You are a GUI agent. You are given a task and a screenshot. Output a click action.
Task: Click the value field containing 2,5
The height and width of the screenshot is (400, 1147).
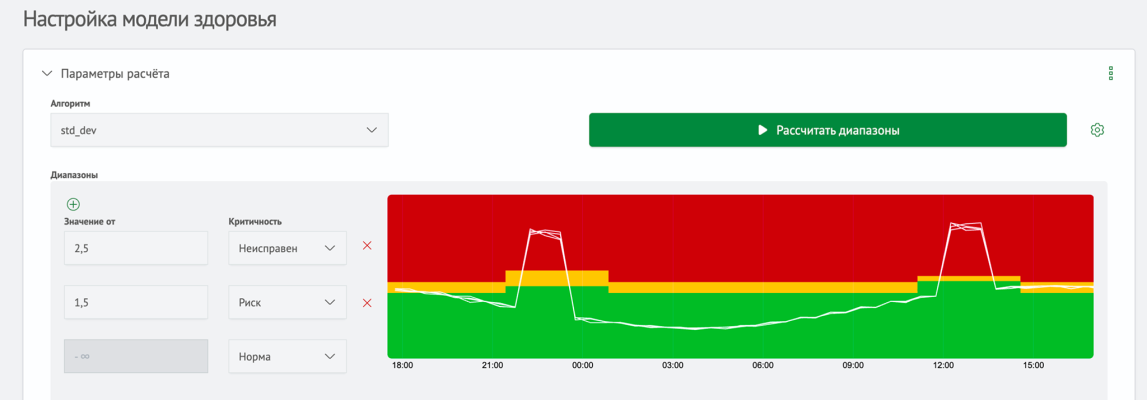click(x=136, y=249)
